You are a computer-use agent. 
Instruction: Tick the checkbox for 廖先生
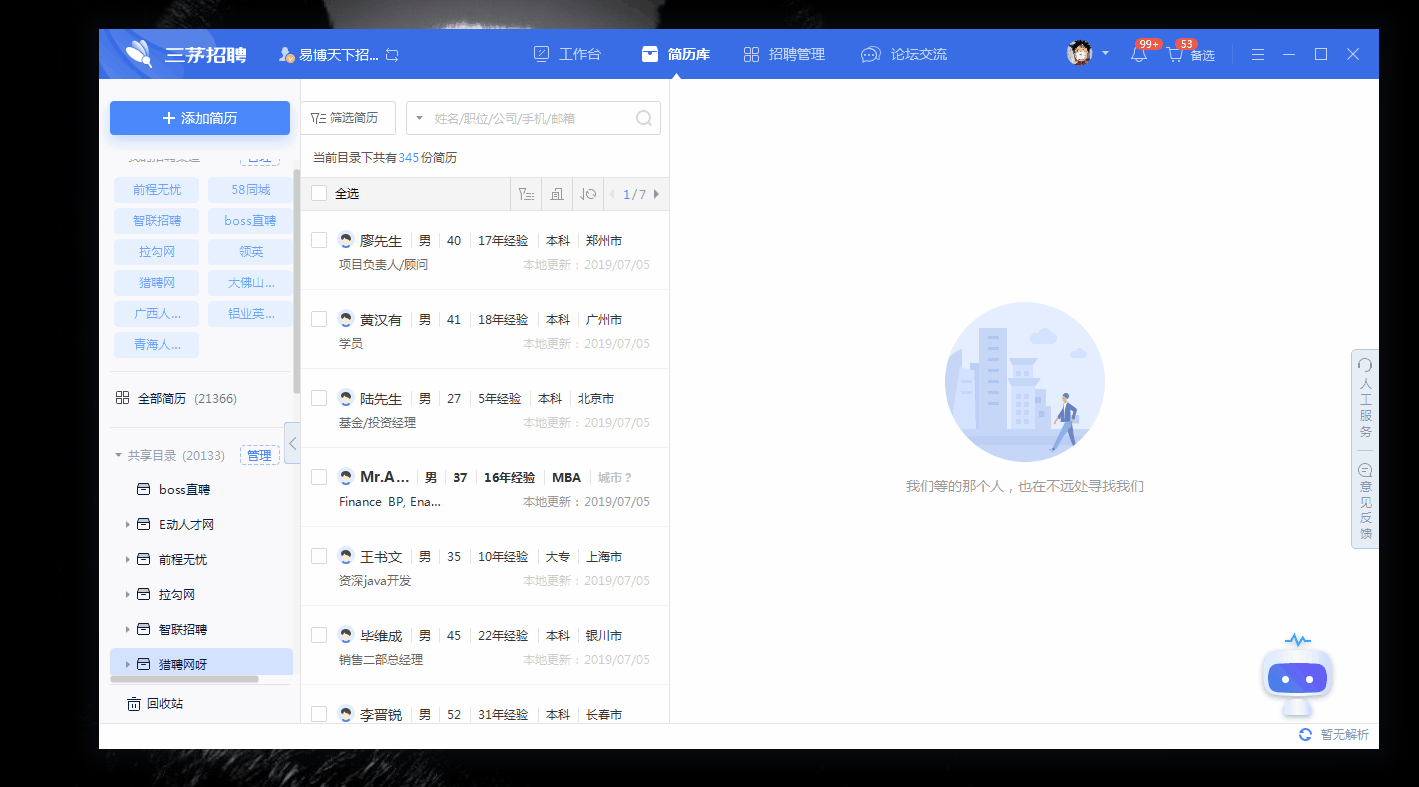pyautogui.click(x=319, y=240)
